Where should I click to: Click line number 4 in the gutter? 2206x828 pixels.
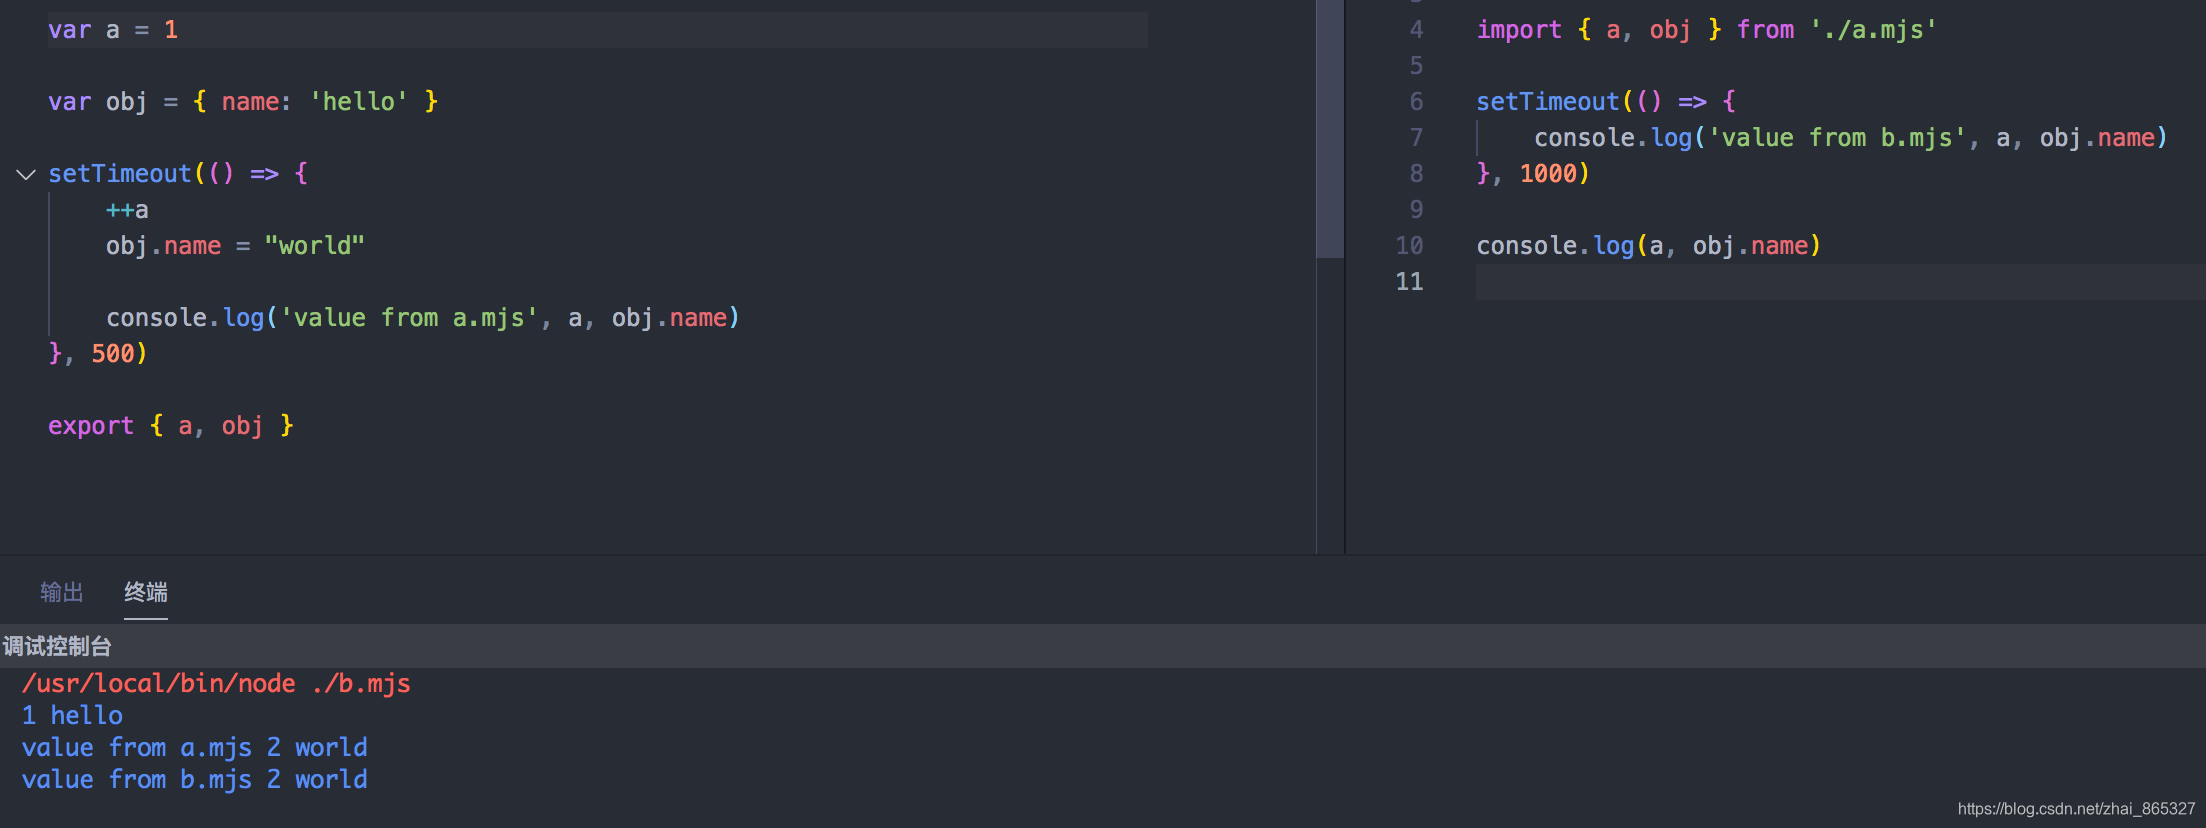1416,30
